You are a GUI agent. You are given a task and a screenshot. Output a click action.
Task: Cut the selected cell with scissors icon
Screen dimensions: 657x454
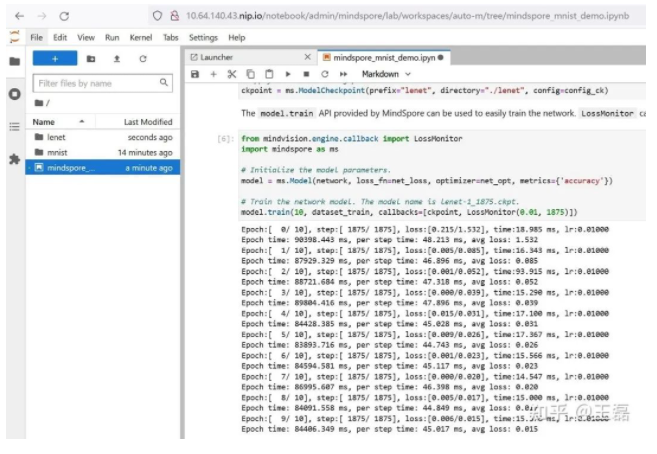(231, 74)
